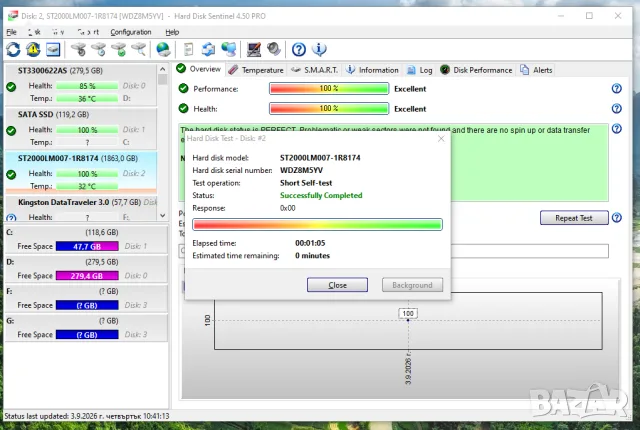The width and height of the screenshot is (640, 430).
Task: Click the blue question mark toolbar icon
Action: coord(299,49)
